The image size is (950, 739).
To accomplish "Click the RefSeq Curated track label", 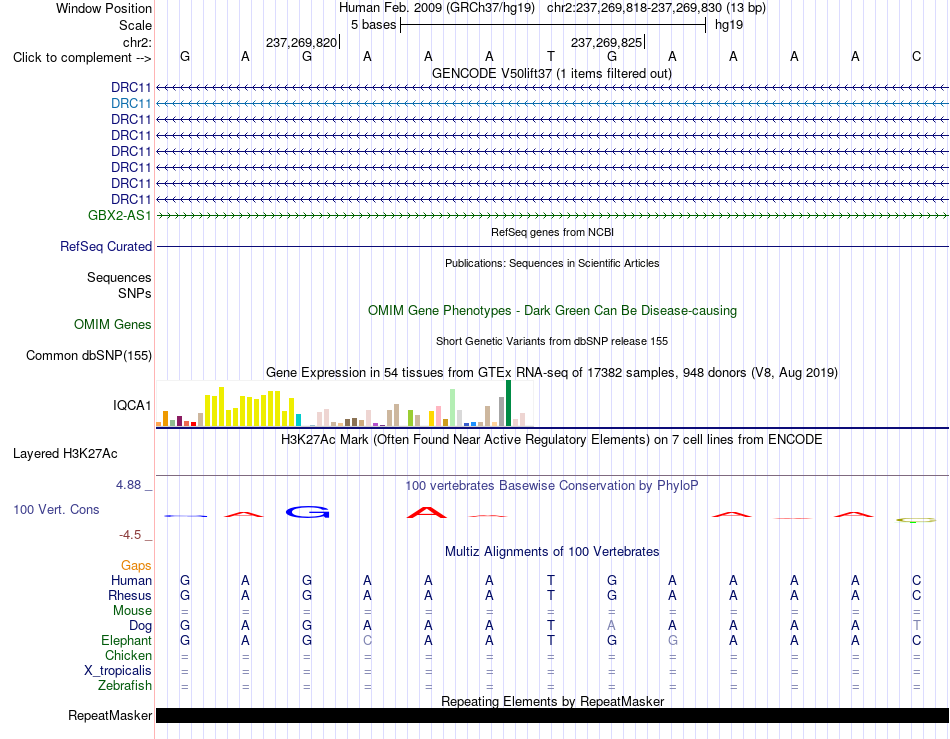I will pyautogui.click(x=106, y=247).
